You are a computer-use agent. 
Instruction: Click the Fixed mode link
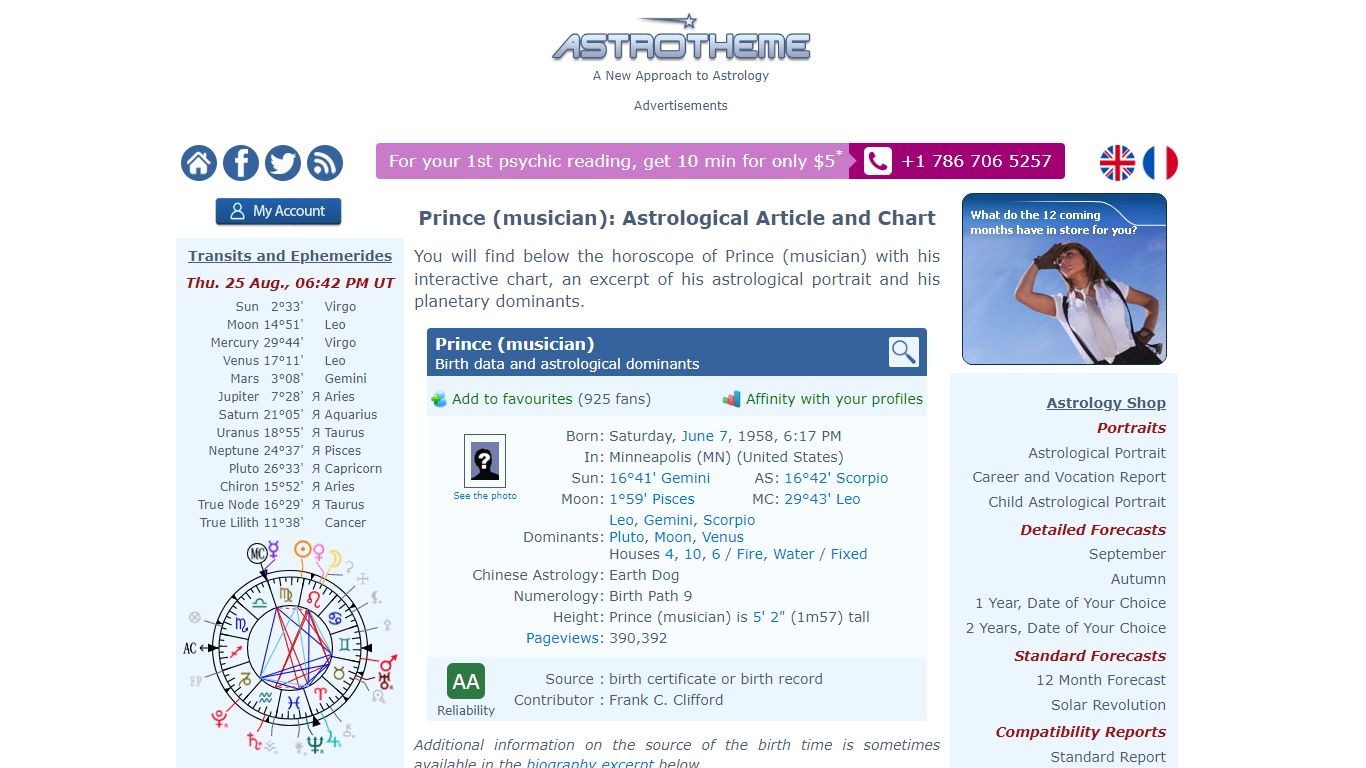click(849, 554)
